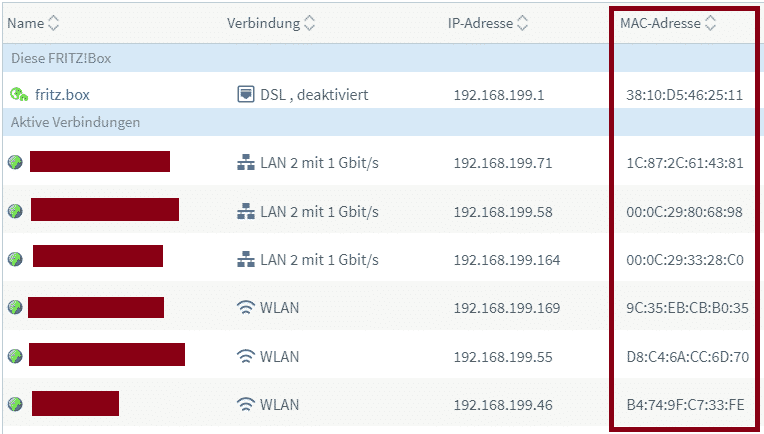The image size is (764, 434).
Task: Click the WLAN wifi icon for 192.168.199.46
Action: [x=246, y=404]
